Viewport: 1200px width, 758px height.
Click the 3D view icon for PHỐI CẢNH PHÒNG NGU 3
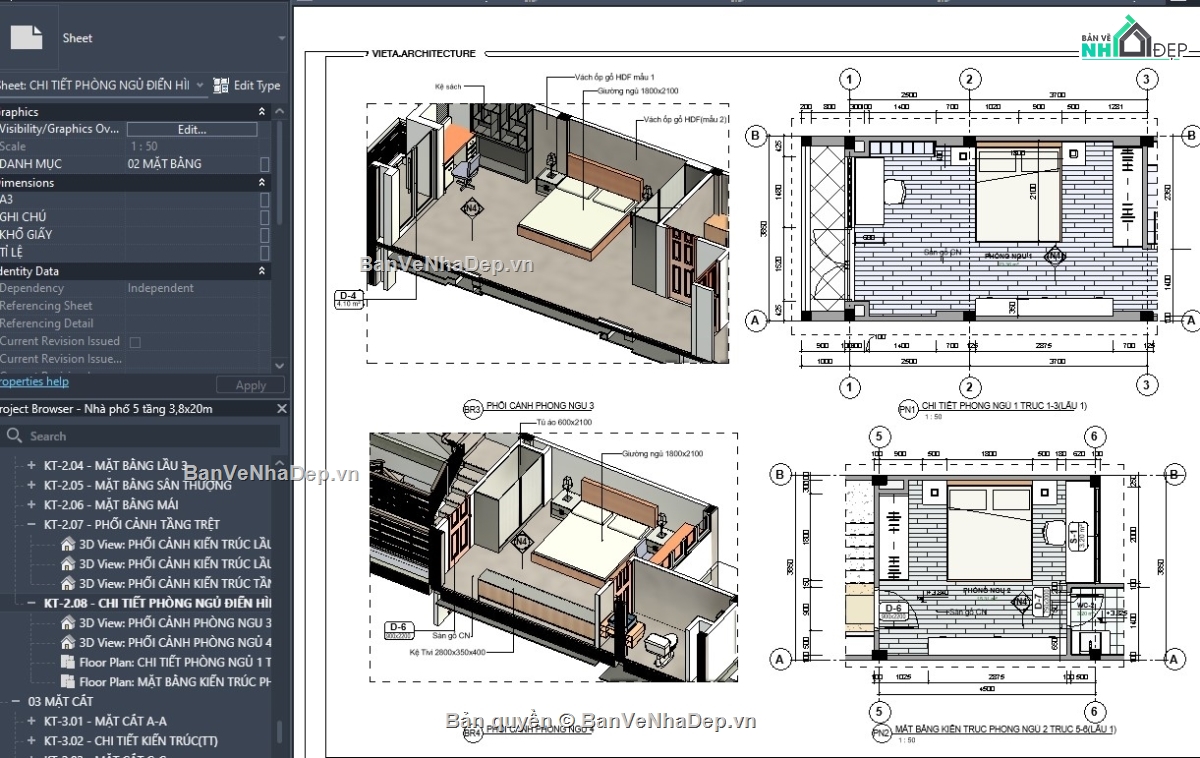coord(68,623)
